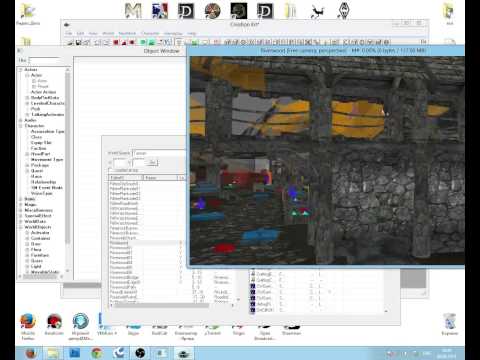This screenshot has height=360, width=480.
Task: Select Container under WorldObjects
Action: coord(40,238)
